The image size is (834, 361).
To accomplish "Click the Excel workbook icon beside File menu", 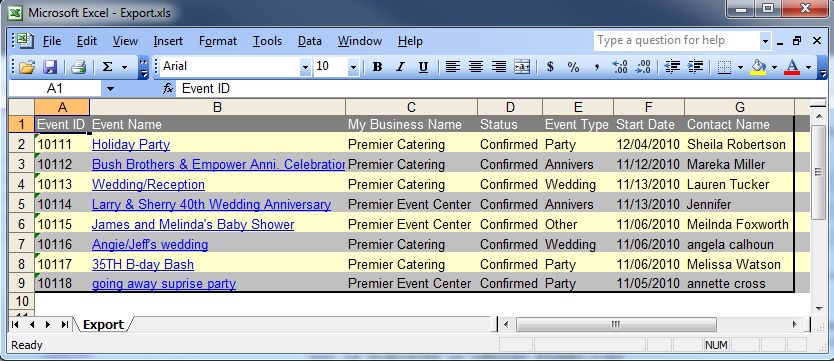I will click(x=23, y=41).
